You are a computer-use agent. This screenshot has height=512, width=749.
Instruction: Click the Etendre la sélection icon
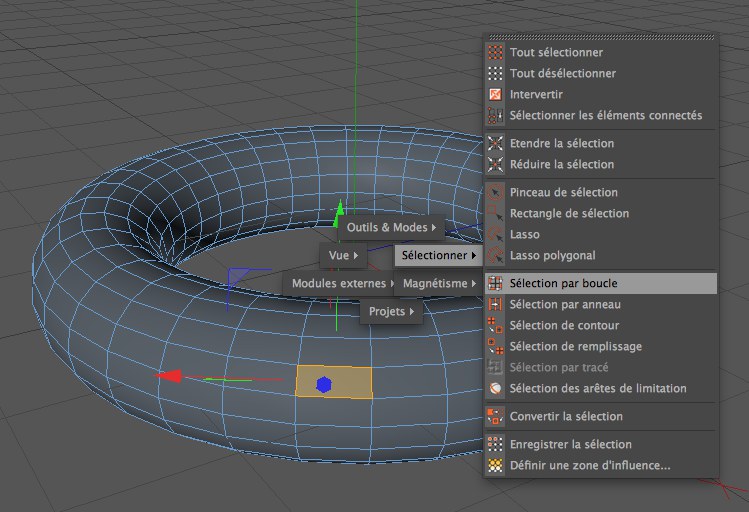[494, 143]
